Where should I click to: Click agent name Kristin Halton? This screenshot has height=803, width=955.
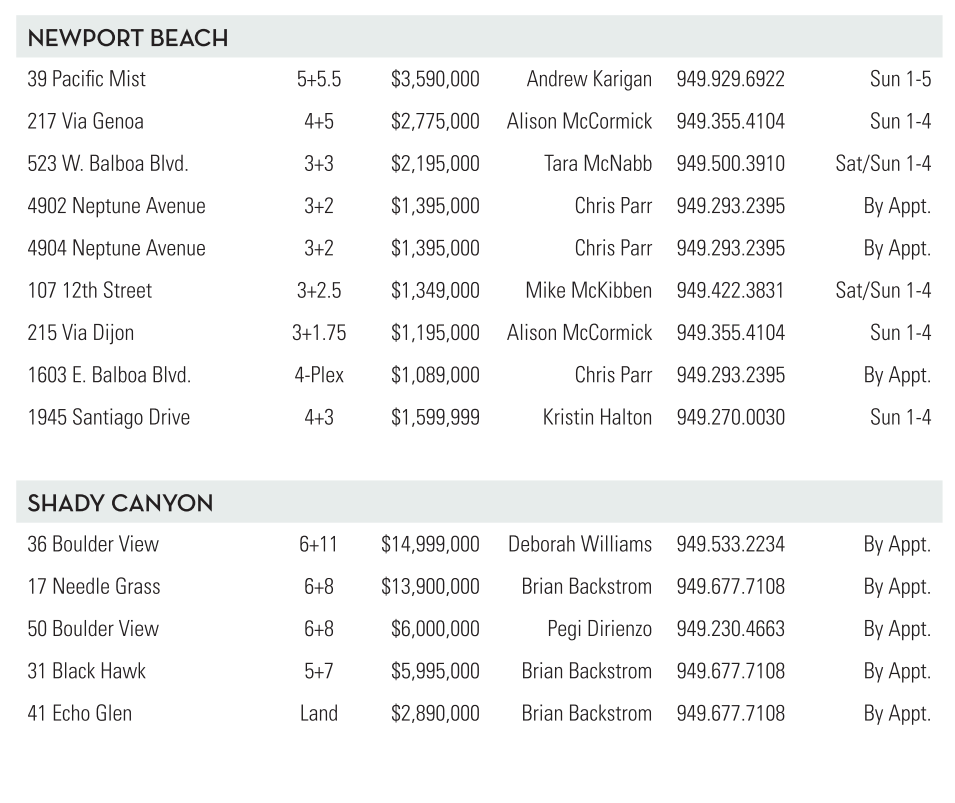pyautogui.click(x=597, y=418)
